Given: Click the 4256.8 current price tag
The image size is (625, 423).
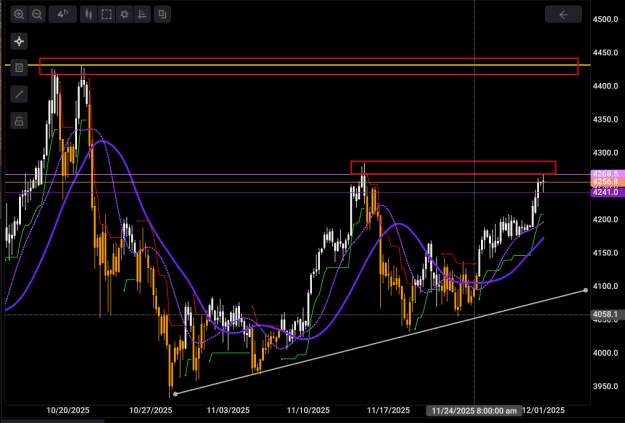Looking at the screenshot, I should tap(605, 182).
